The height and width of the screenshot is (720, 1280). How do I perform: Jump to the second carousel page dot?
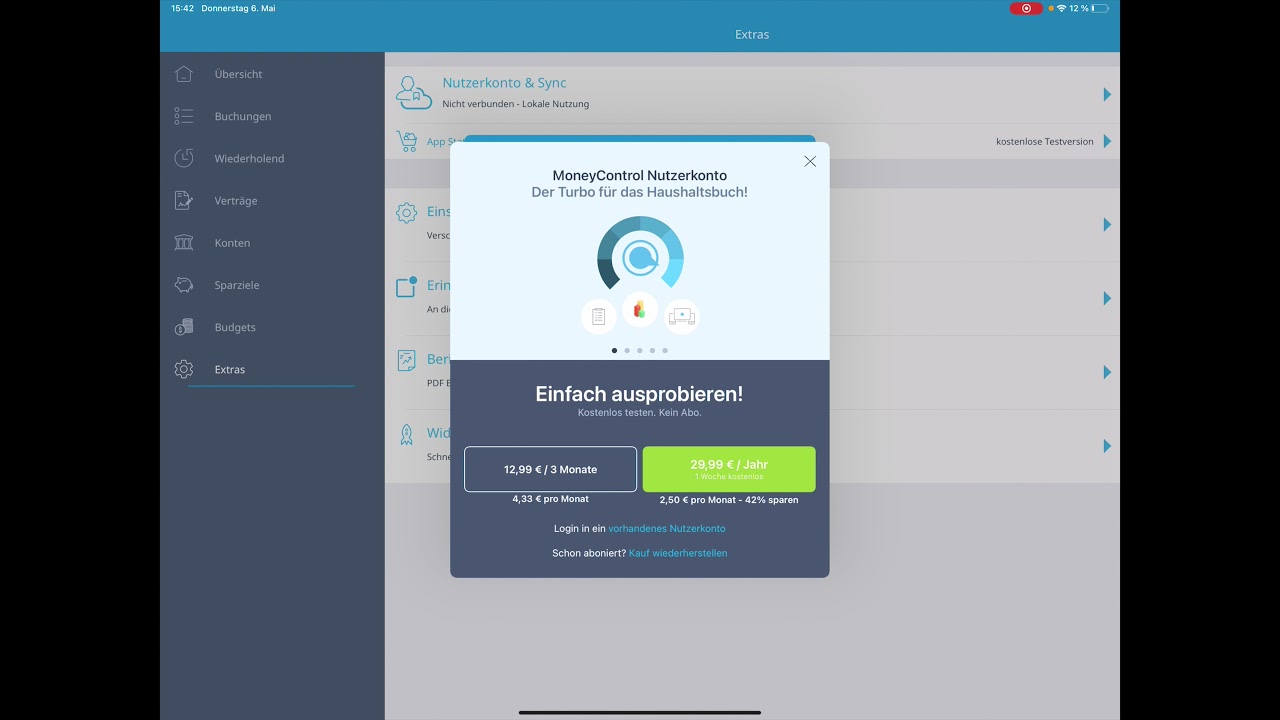pos(627,351)
